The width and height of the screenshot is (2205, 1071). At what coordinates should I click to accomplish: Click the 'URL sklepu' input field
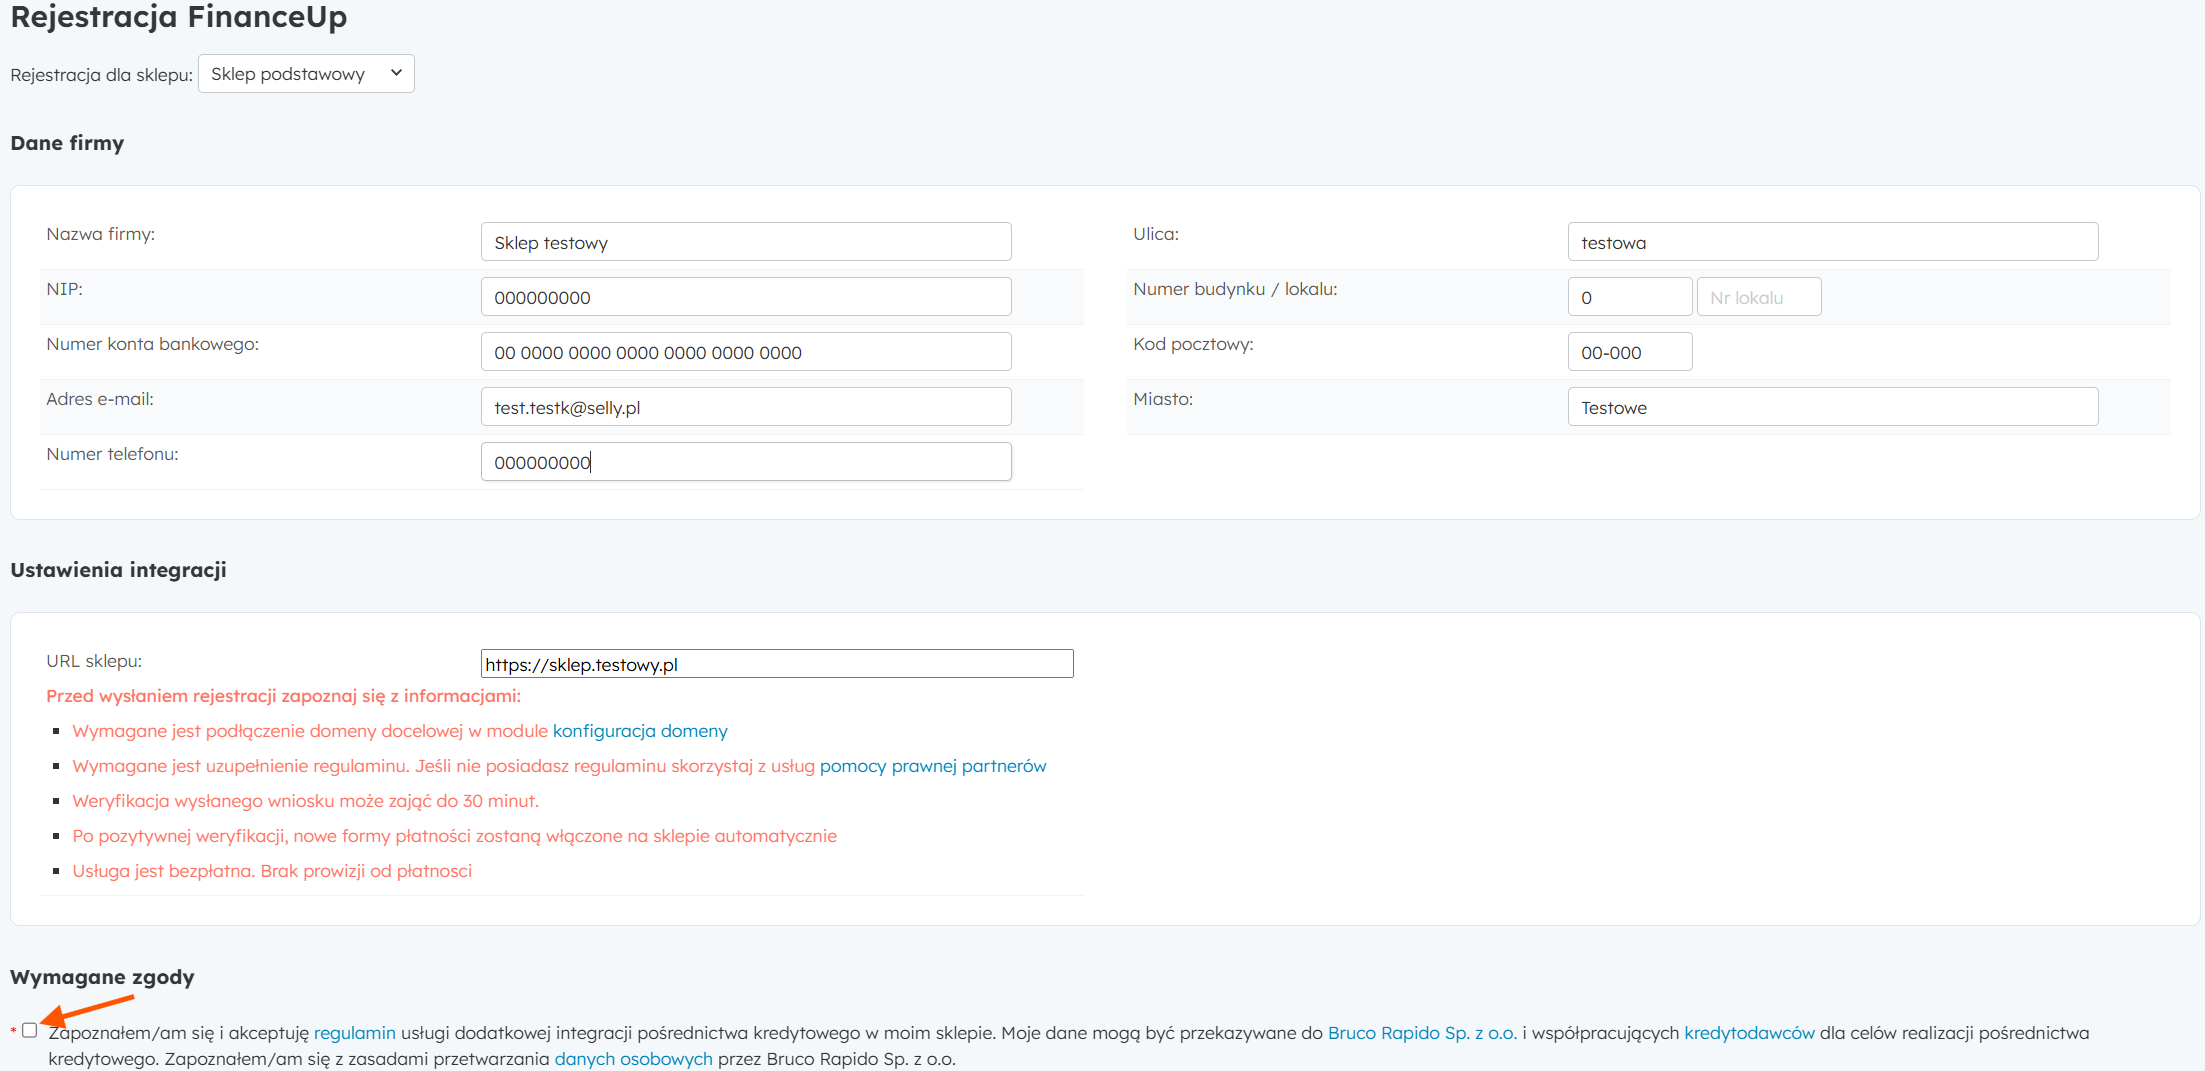point(776,664)
